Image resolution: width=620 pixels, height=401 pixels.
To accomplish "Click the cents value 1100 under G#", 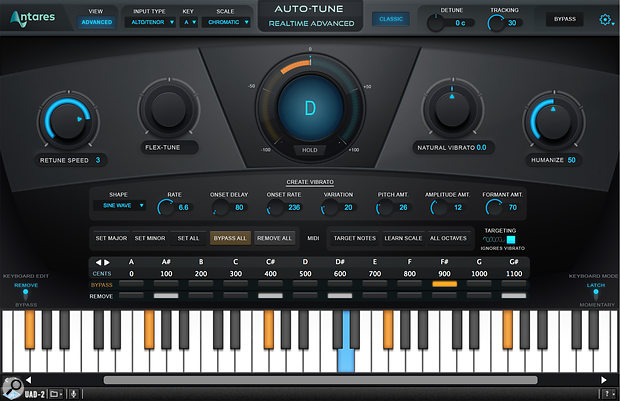I will [514, 274].
